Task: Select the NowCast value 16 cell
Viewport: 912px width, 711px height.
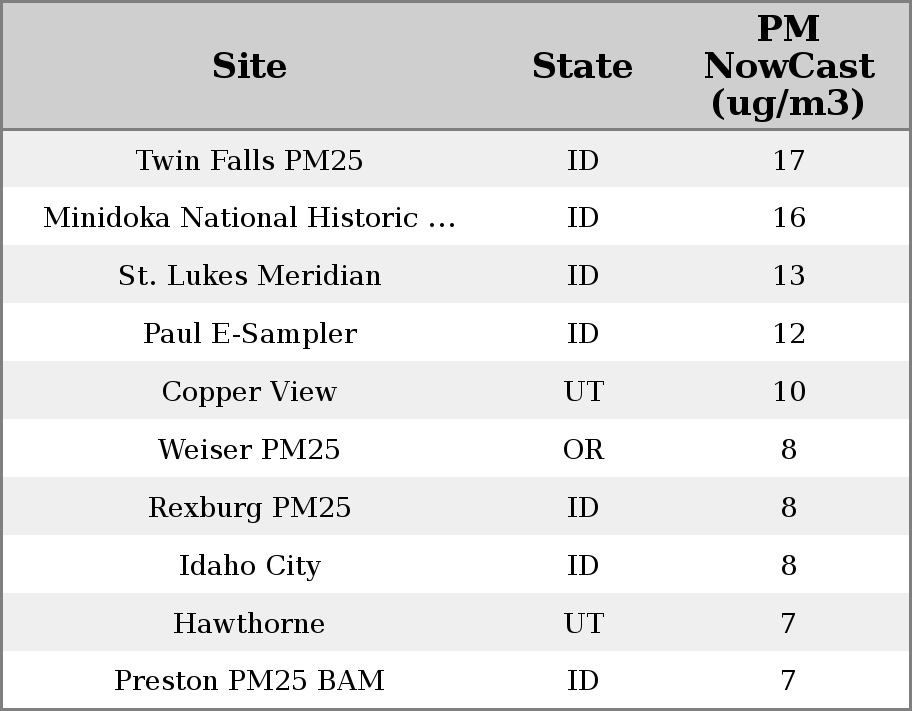Action: point(788,218)
